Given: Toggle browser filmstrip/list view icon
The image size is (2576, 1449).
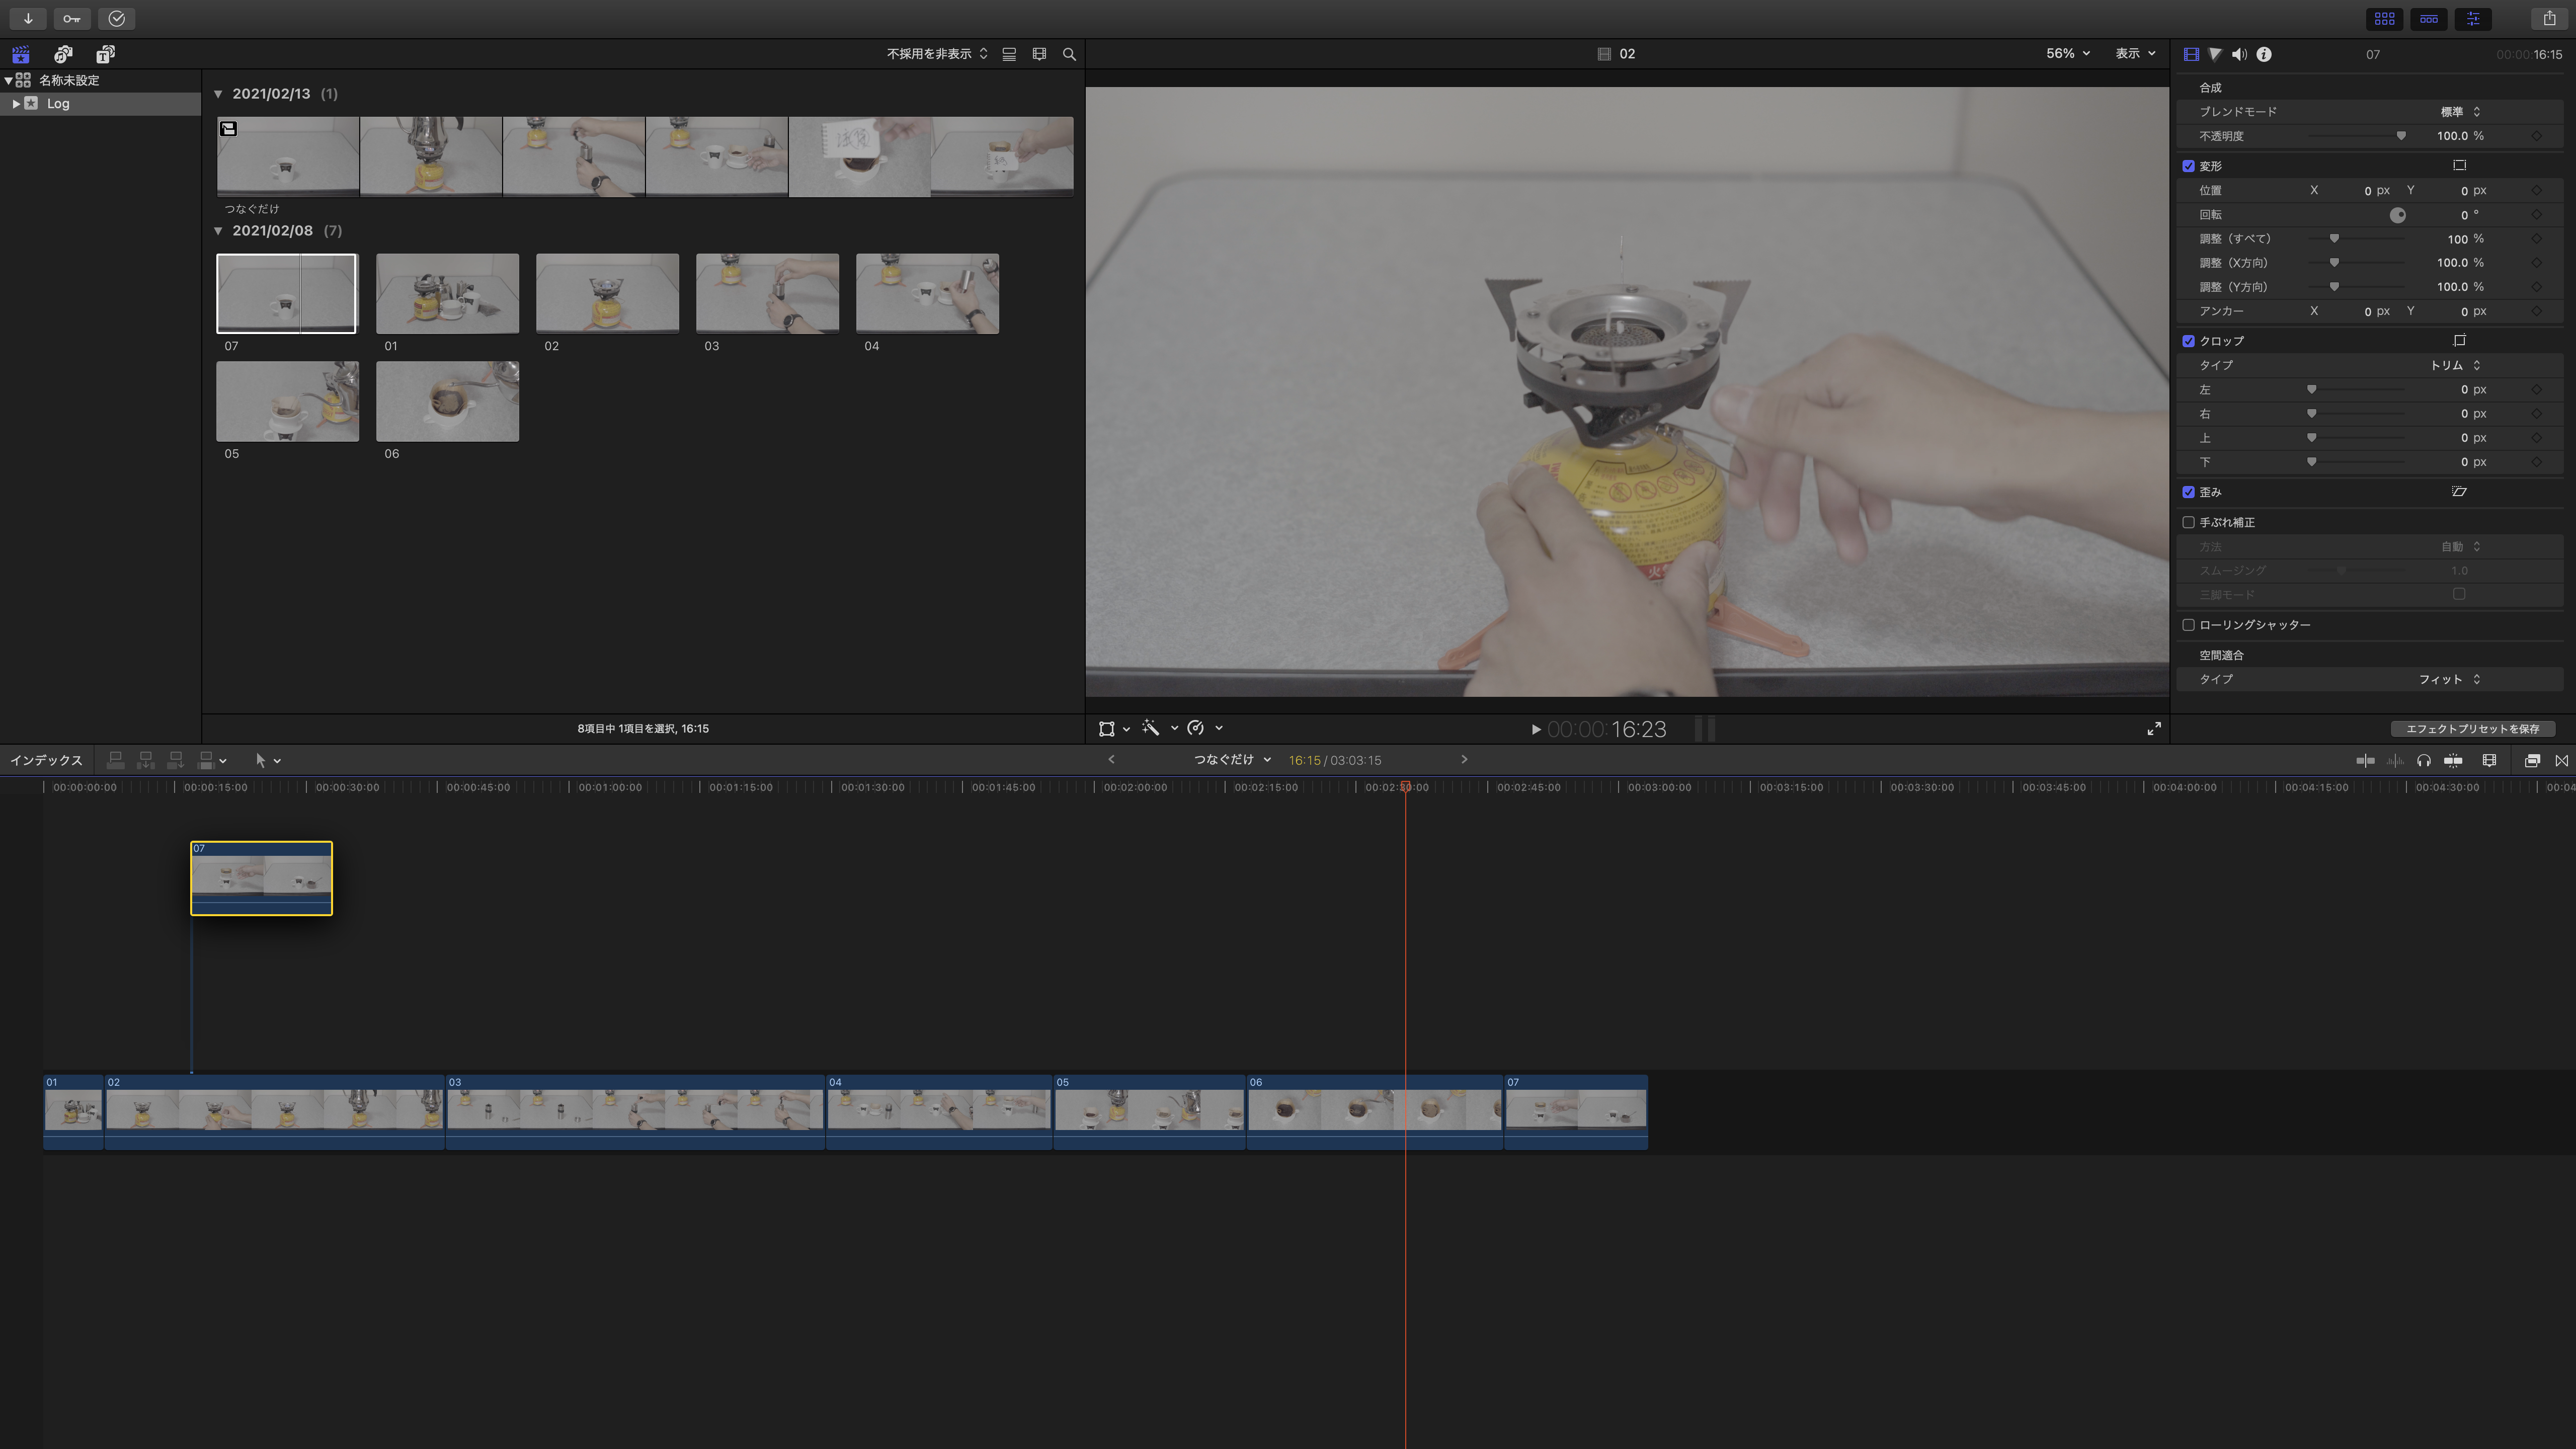Looking at the screenshot, I should pyautogui.click(x=1009, y=54).
